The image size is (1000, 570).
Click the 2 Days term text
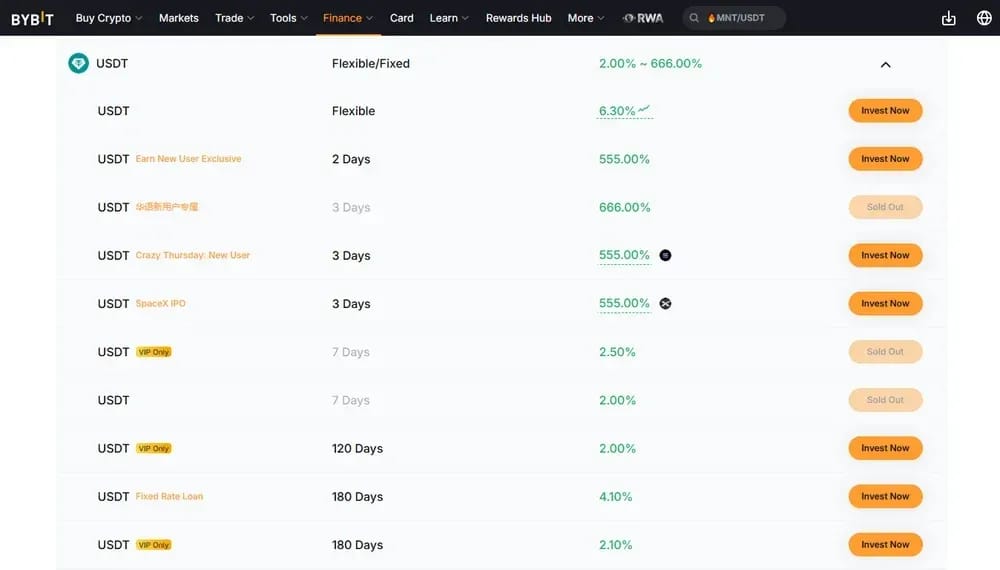tap(351, 159)
